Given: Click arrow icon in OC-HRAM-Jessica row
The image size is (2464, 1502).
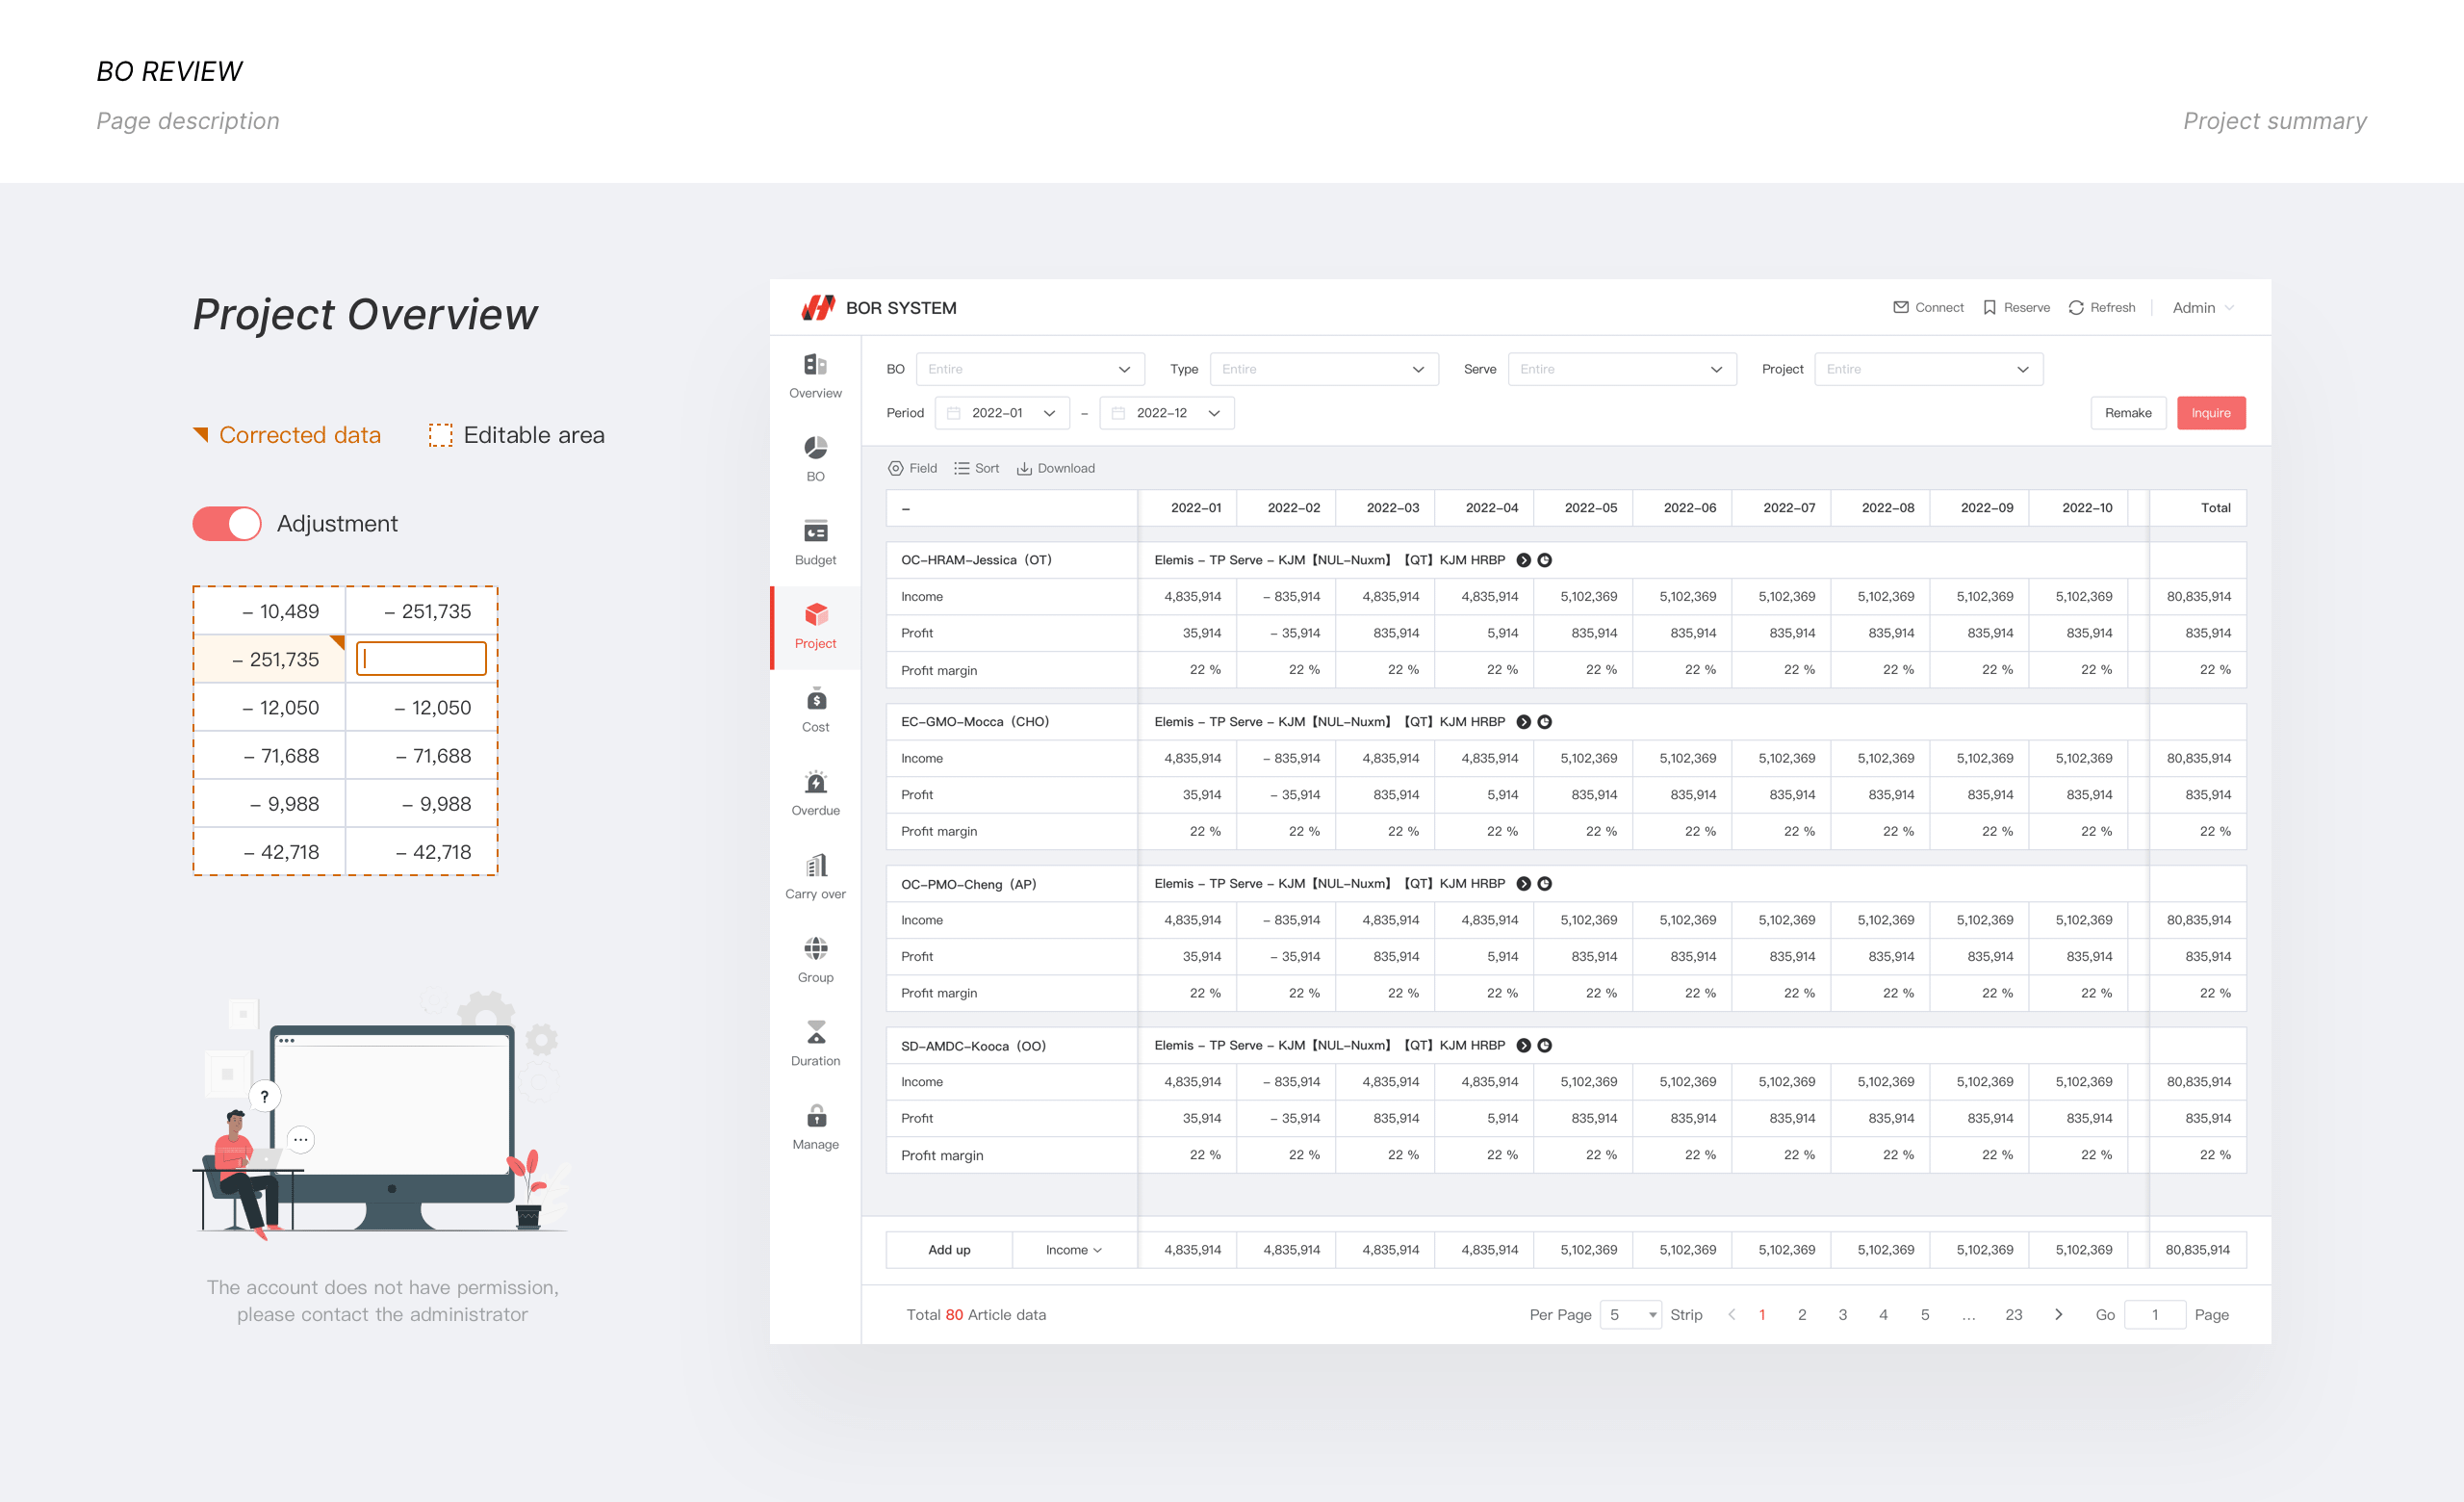Looking at the screenshot, I should 1523,560.
